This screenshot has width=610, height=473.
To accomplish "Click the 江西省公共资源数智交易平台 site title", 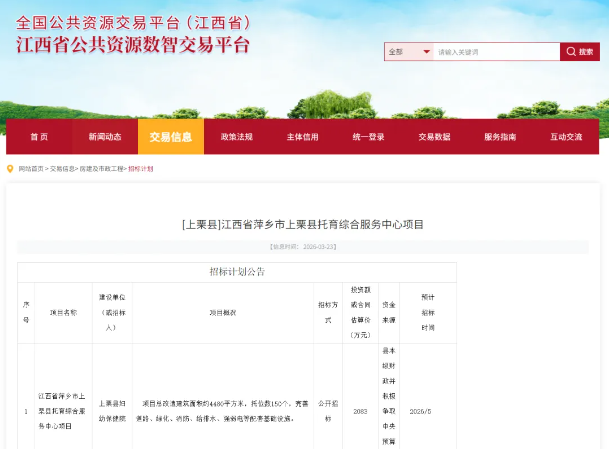I will pyautogui.click(x=133, y=44).
